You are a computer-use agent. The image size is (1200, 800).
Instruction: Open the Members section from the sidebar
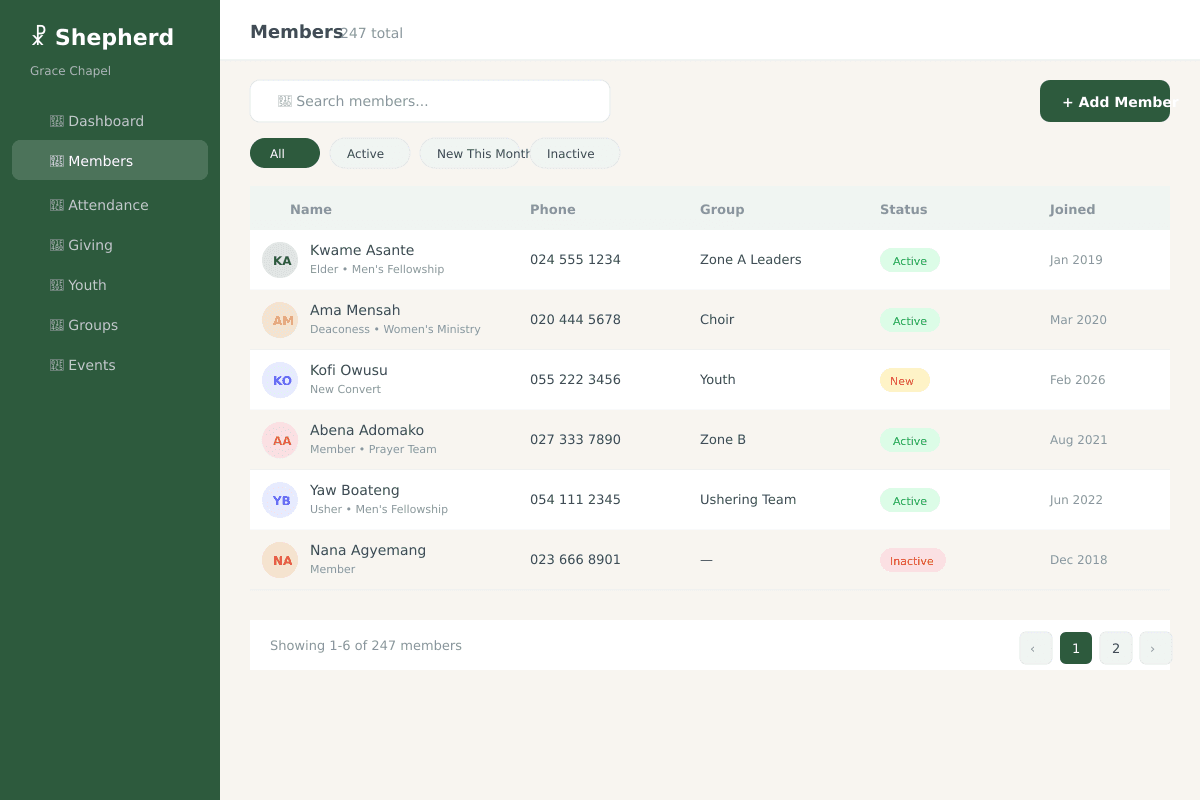100,160
